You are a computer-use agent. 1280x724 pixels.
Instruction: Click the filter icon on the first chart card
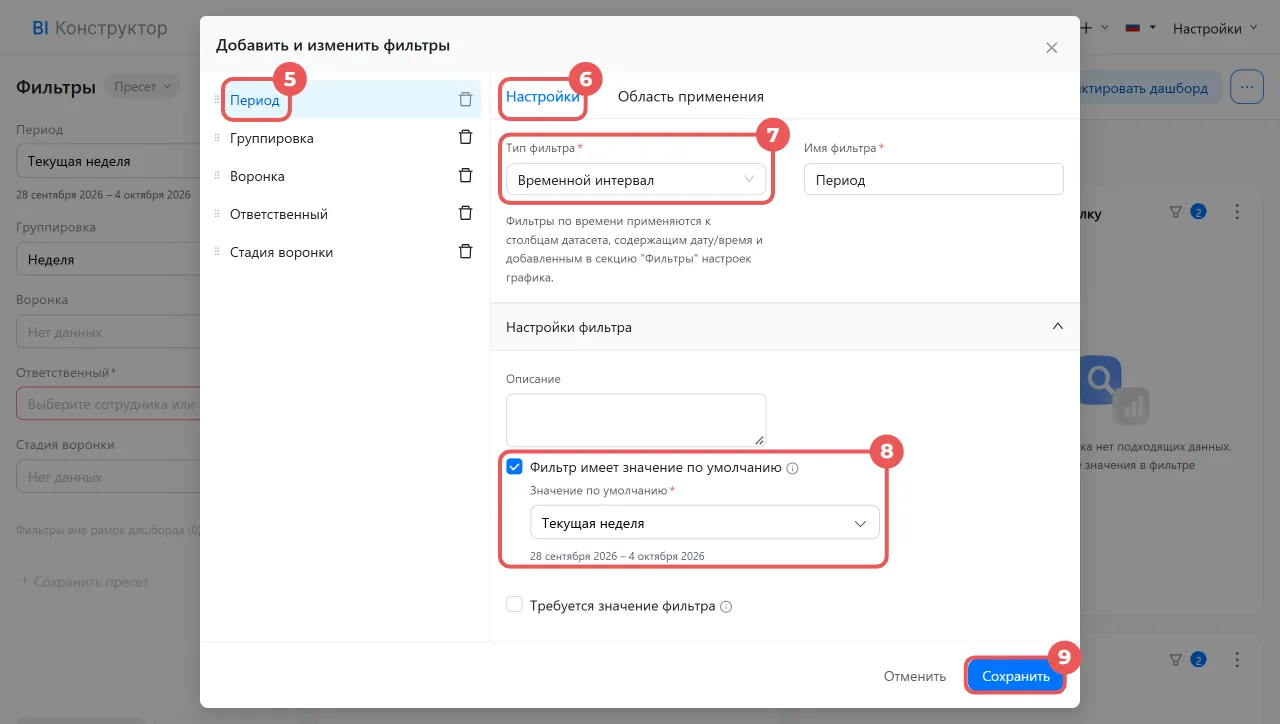[x=1176, y=212]
